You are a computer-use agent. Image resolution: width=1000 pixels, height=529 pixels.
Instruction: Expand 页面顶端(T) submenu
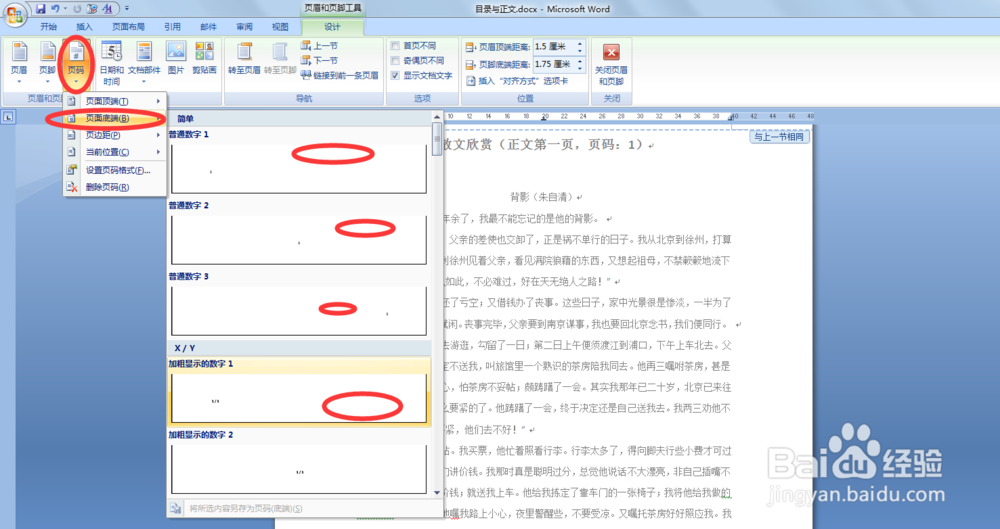[115, 101]
